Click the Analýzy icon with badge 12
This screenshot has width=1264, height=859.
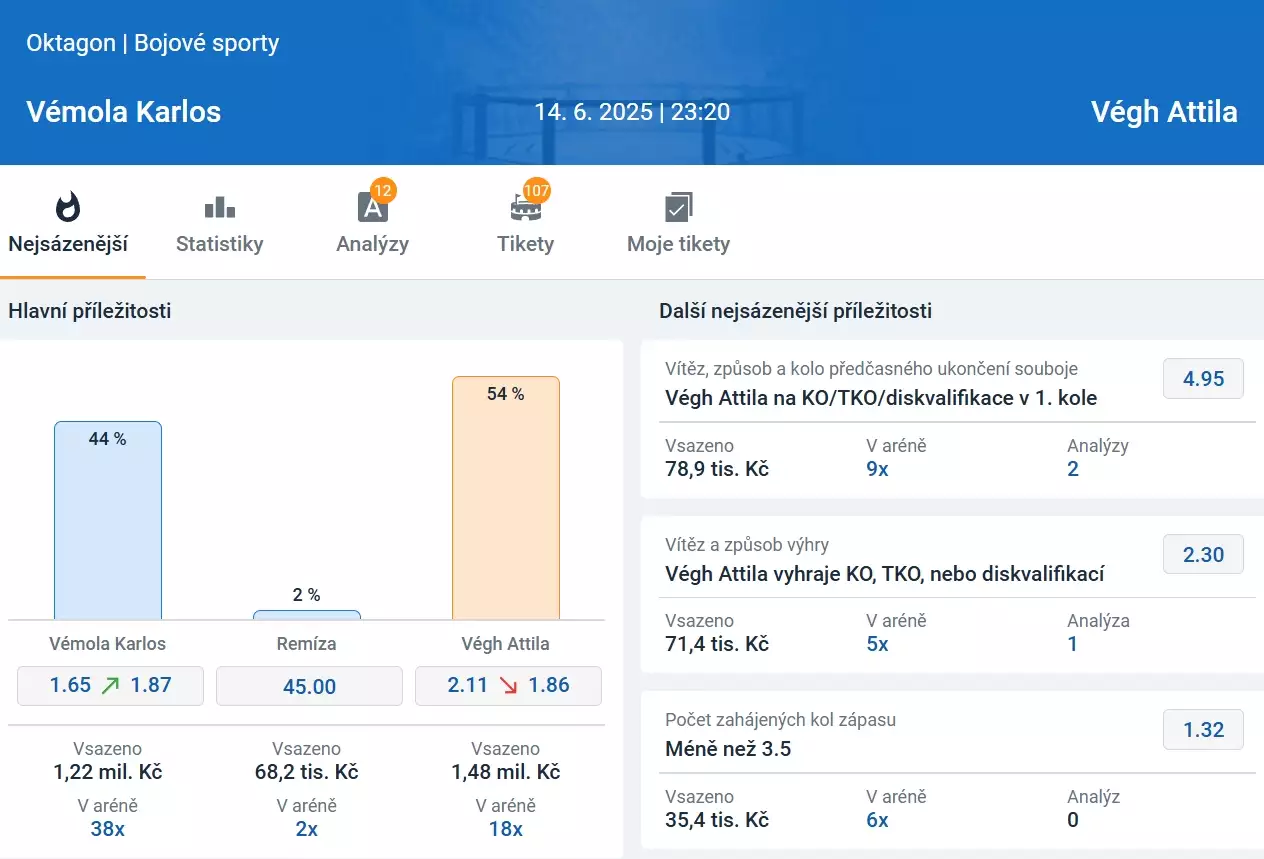click(x=372, y=207)
